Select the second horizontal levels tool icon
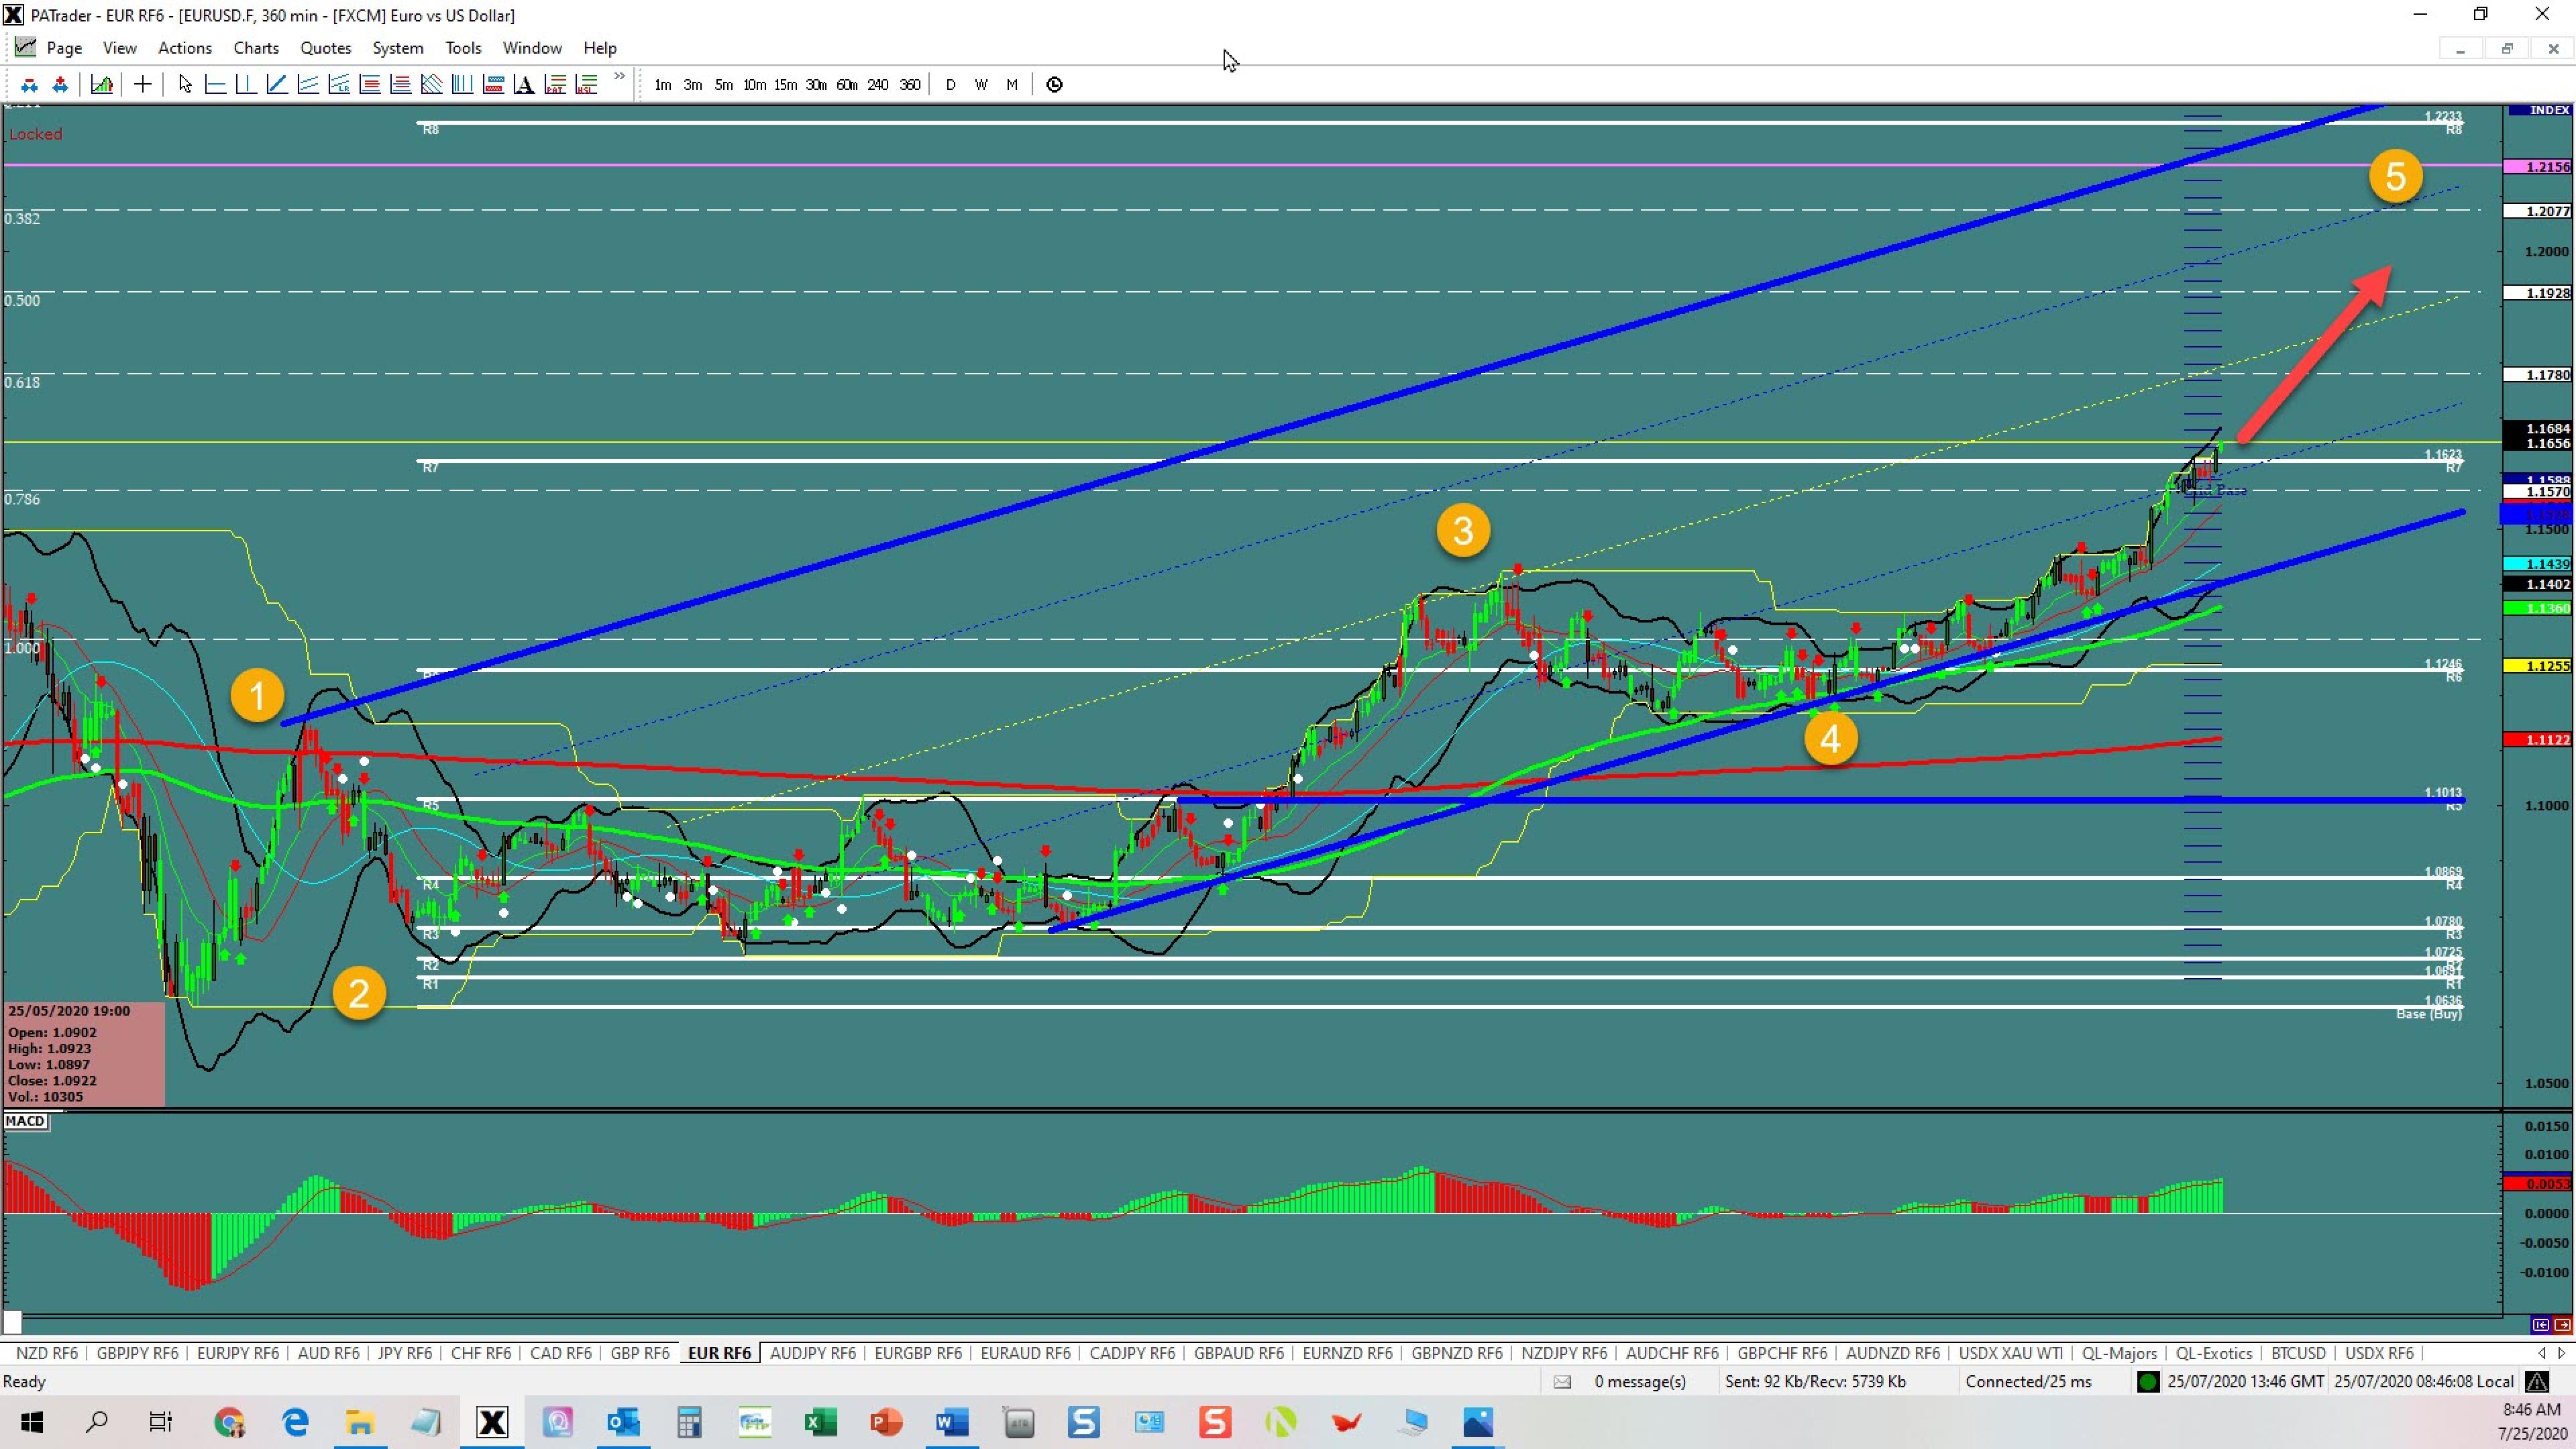 coord(401,85)
